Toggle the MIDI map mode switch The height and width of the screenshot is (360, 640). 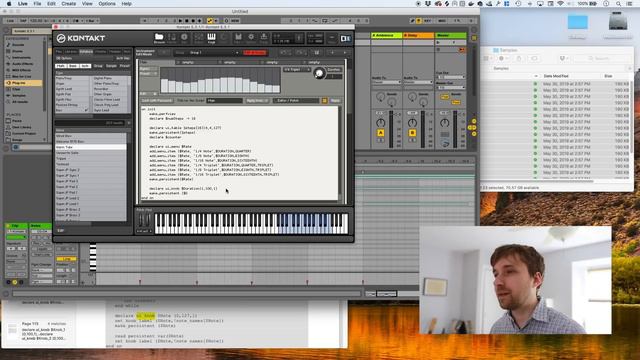(442, 20)
